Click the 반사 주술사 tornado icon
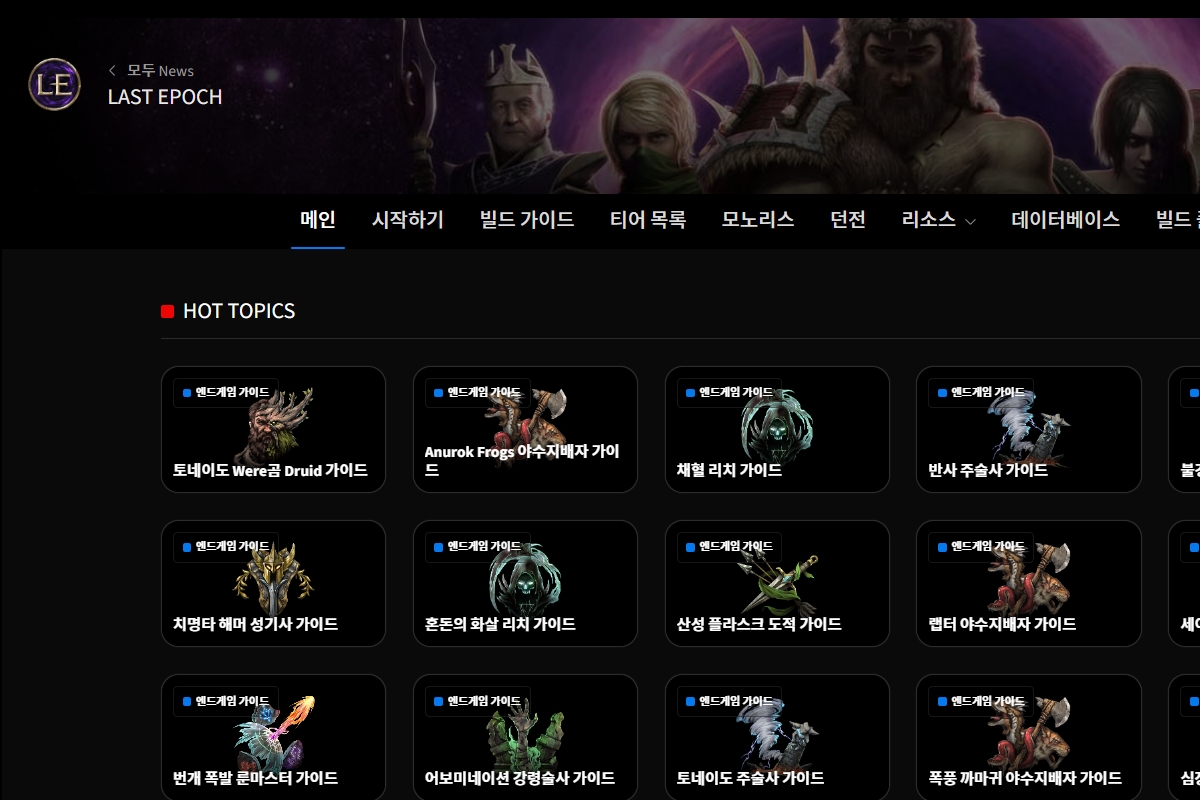The image size is (1200, 800). click(x=1028, y=426)
